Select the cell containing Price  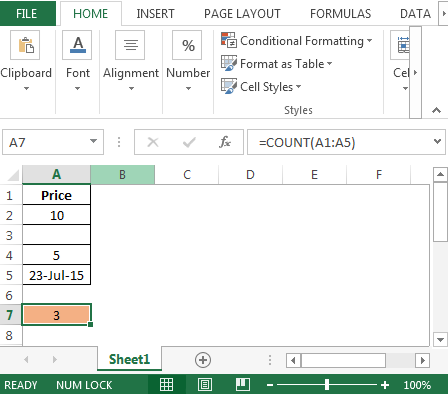click(x=56, y=195)
